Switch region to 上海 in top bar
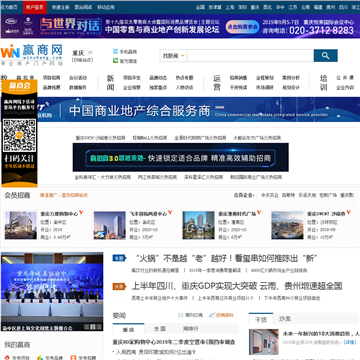Image resolution: width=360 pixels, height=360 pixels. pos(230,7)
